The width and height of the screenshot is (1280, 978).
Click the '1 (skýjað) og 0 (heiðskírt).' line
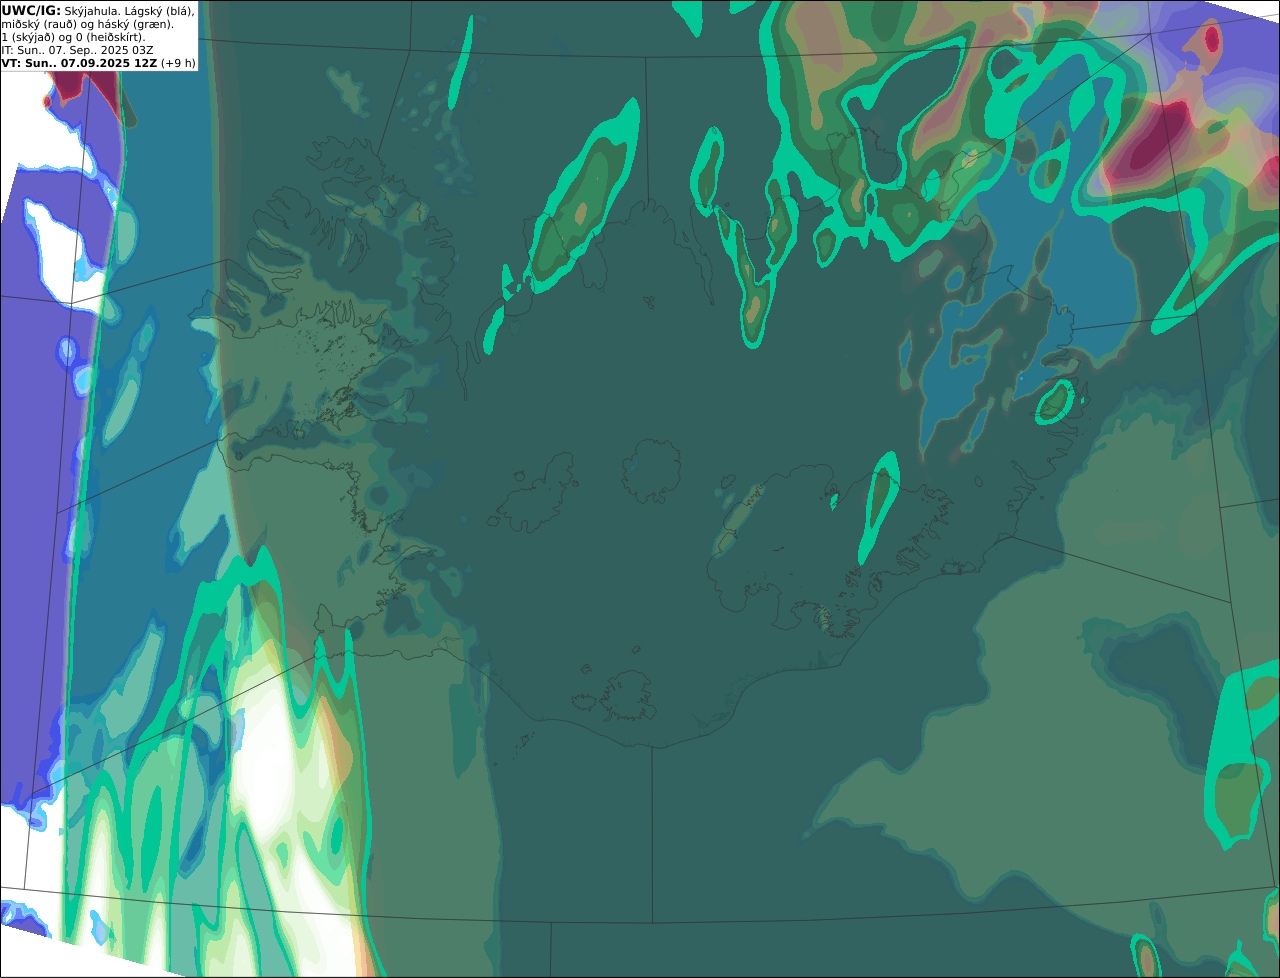[74, 37]
